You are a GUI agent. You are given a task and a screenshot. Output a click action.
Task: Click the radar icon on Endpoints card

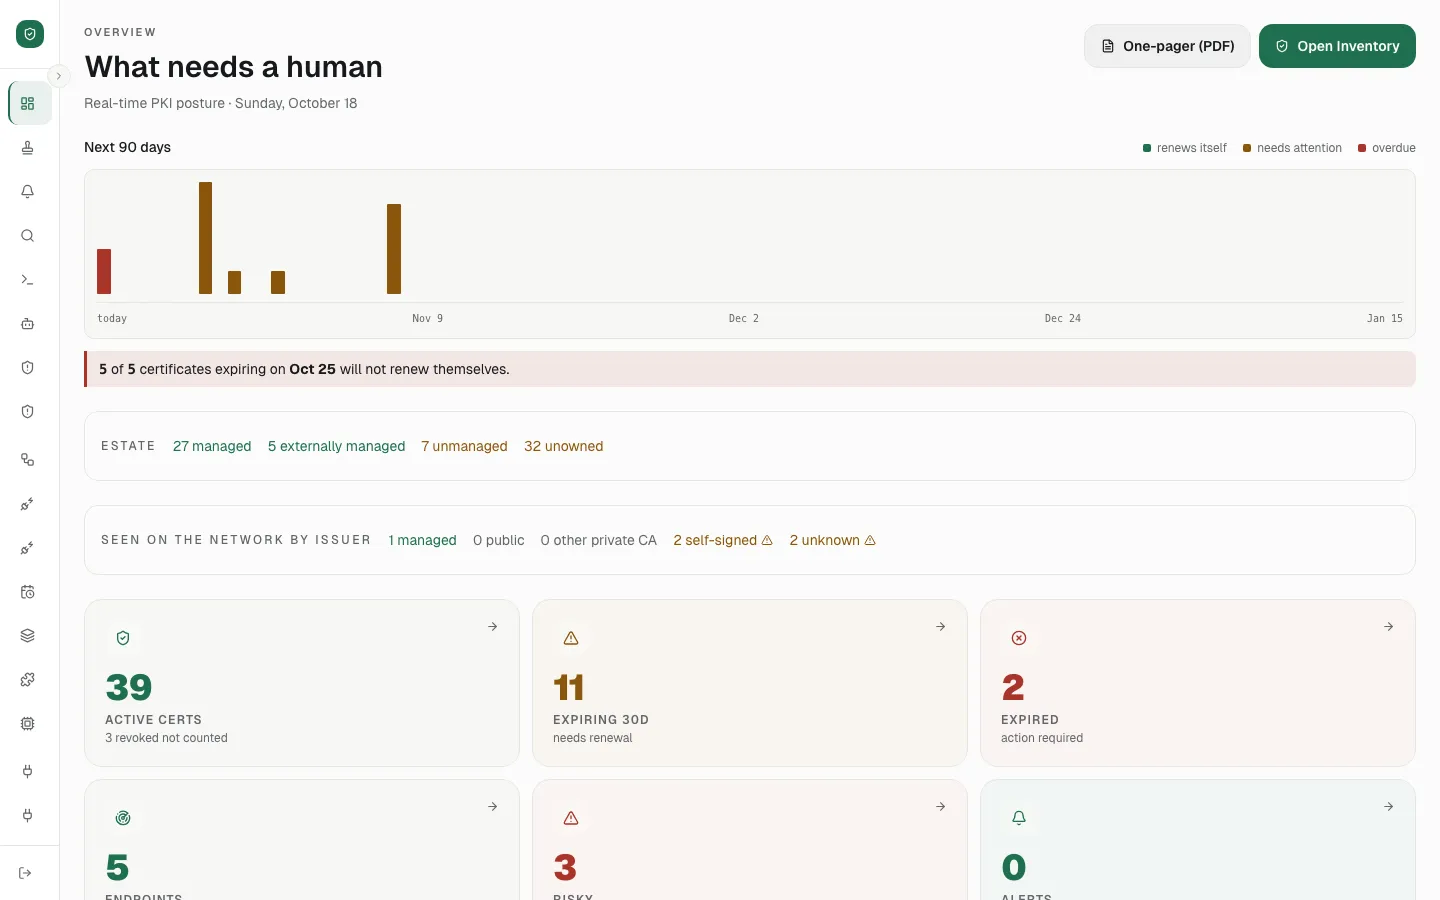coord(123,818)
